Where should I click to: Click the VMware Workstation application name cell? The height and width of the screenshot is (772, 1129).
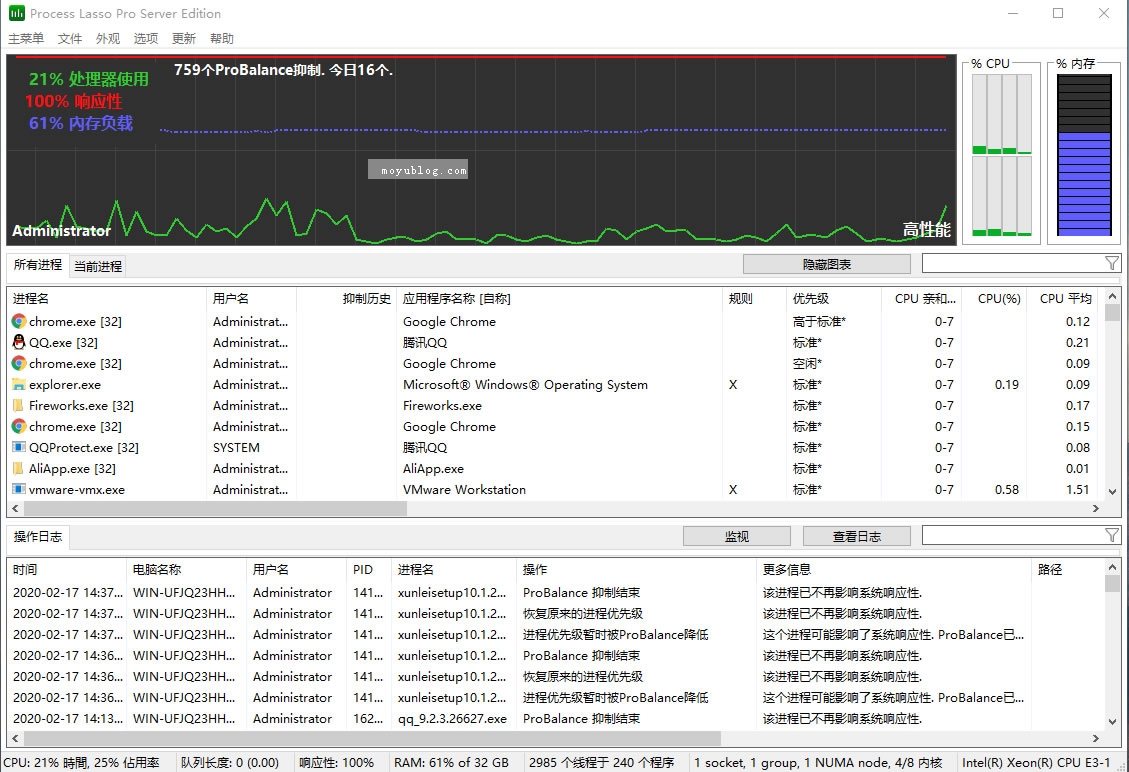(464, 489)
